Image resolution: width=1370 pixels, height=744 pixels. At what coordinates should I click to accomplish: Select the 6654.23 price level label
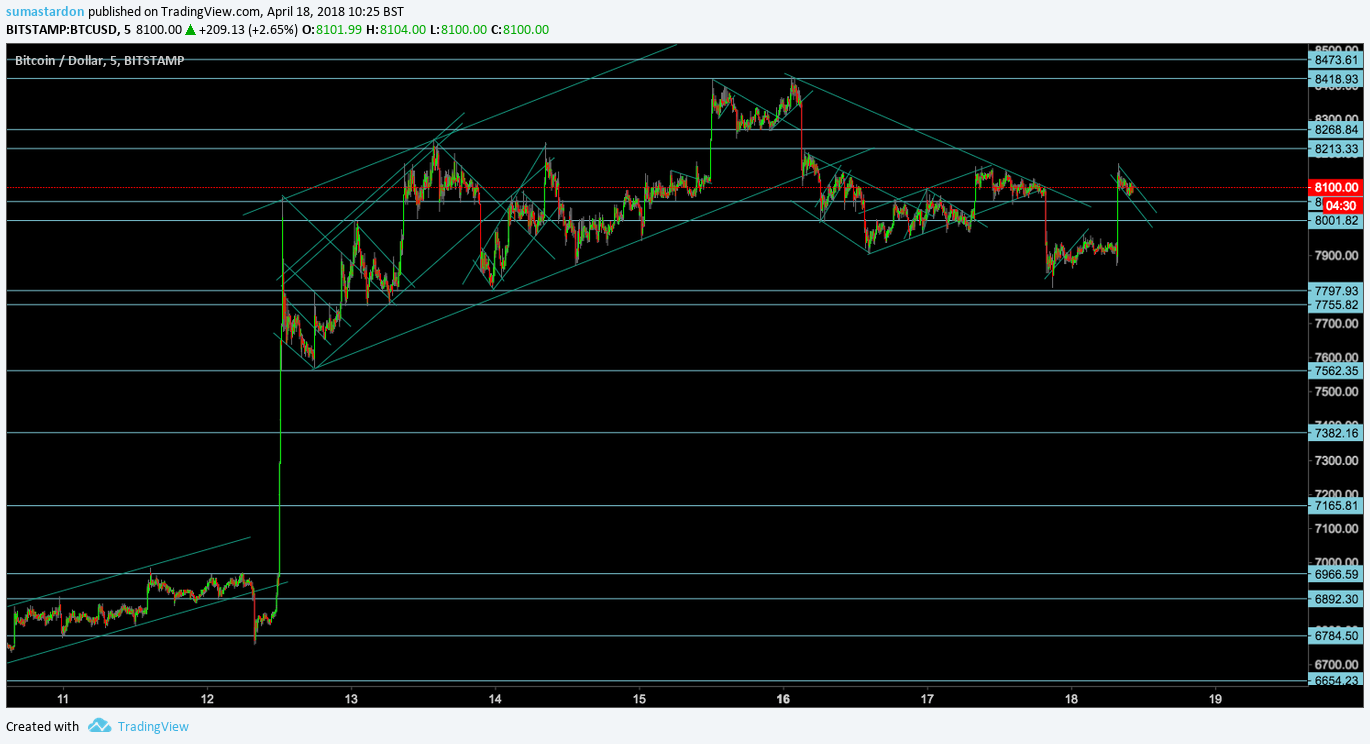(x=1336, y=681)
